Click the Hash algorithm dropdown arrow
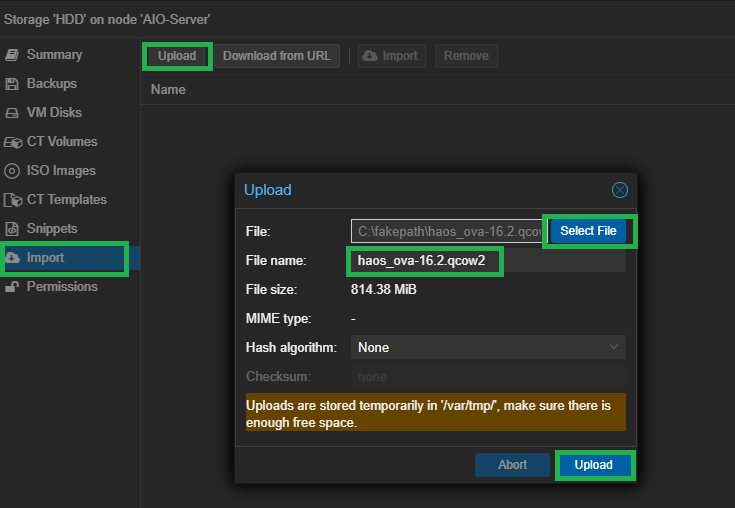 (613, 347)
